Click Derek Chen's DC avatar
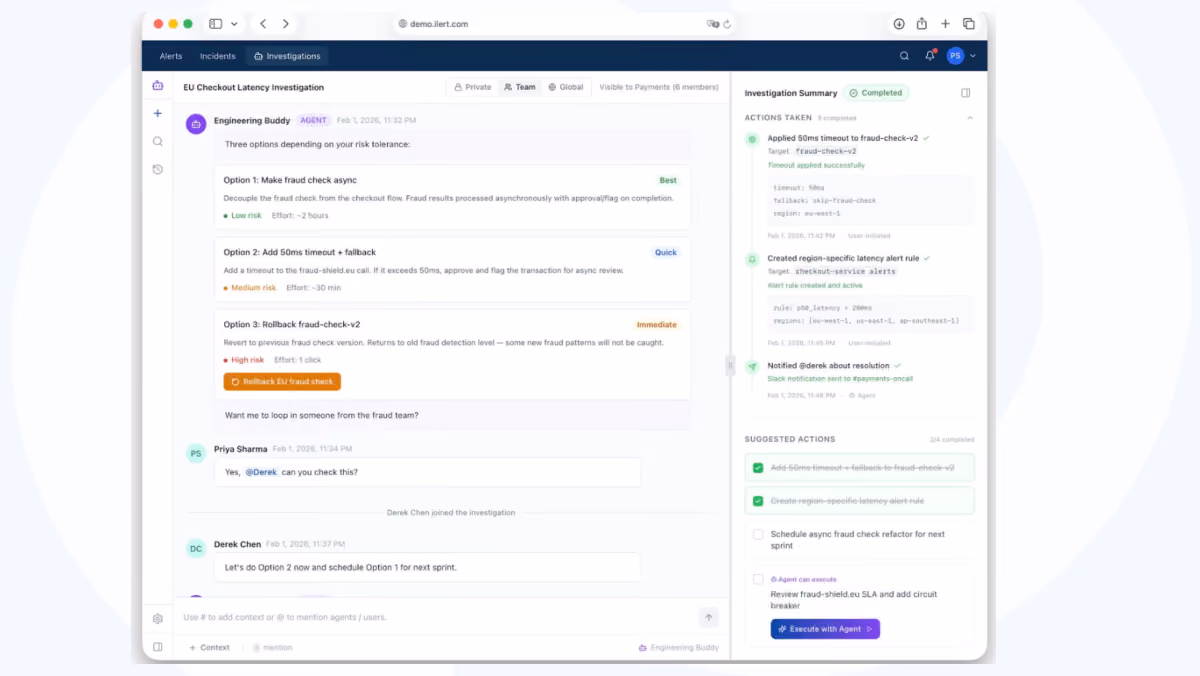 196,548
